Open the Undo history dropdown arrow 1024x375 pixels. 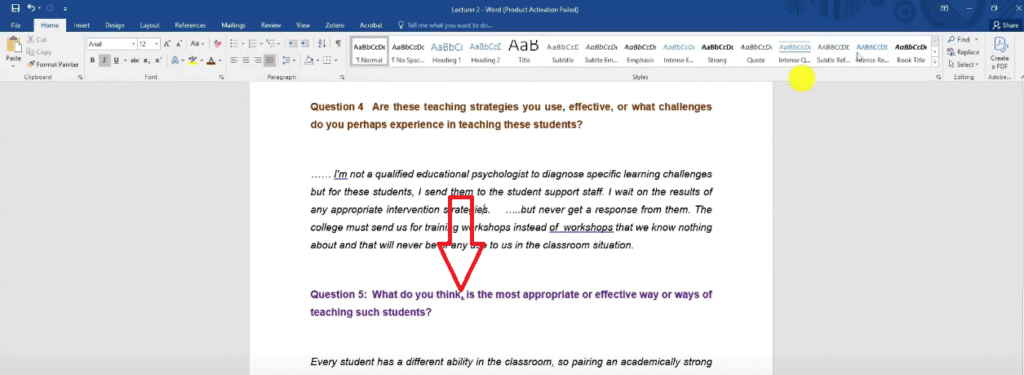tap(39, 8)
